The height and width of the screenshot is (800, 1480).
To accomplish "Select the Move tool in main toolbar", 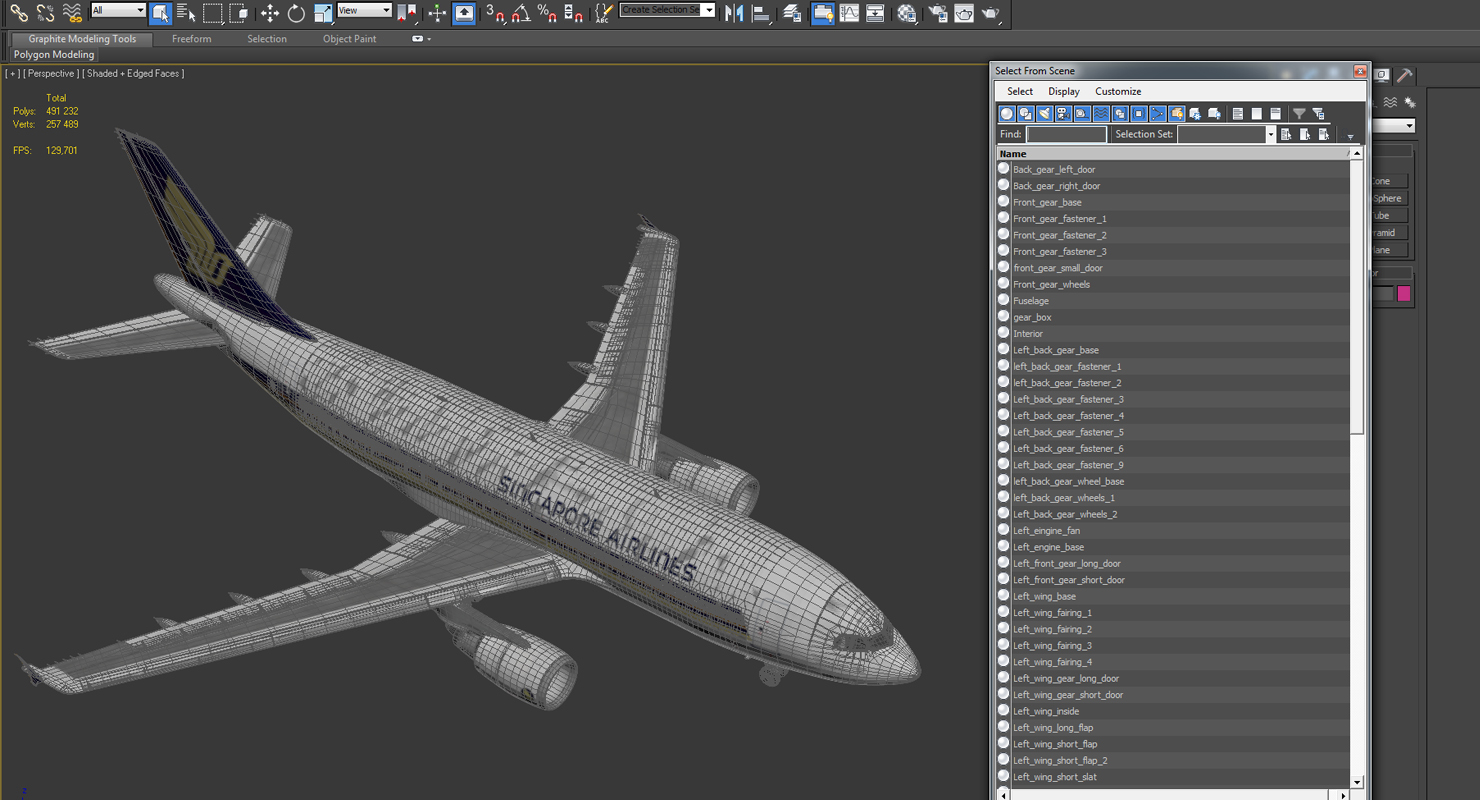I will pyautogui.click(x=270, y=13).
